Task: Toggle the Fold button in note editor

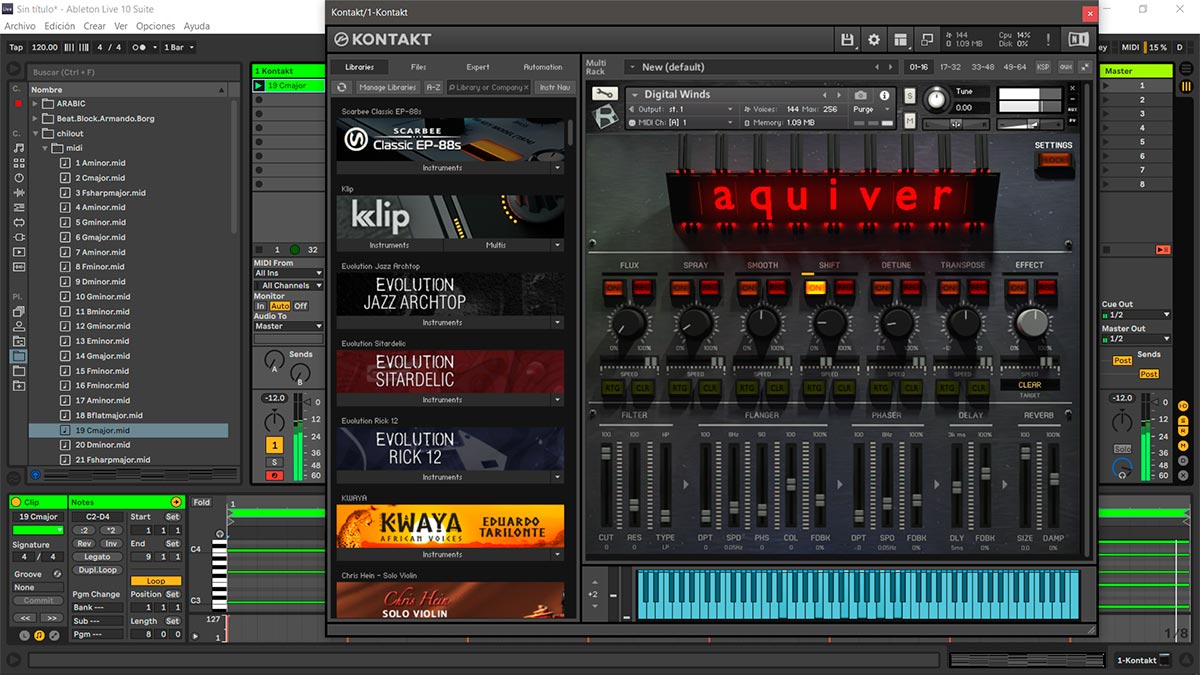Action: point(202,503)
